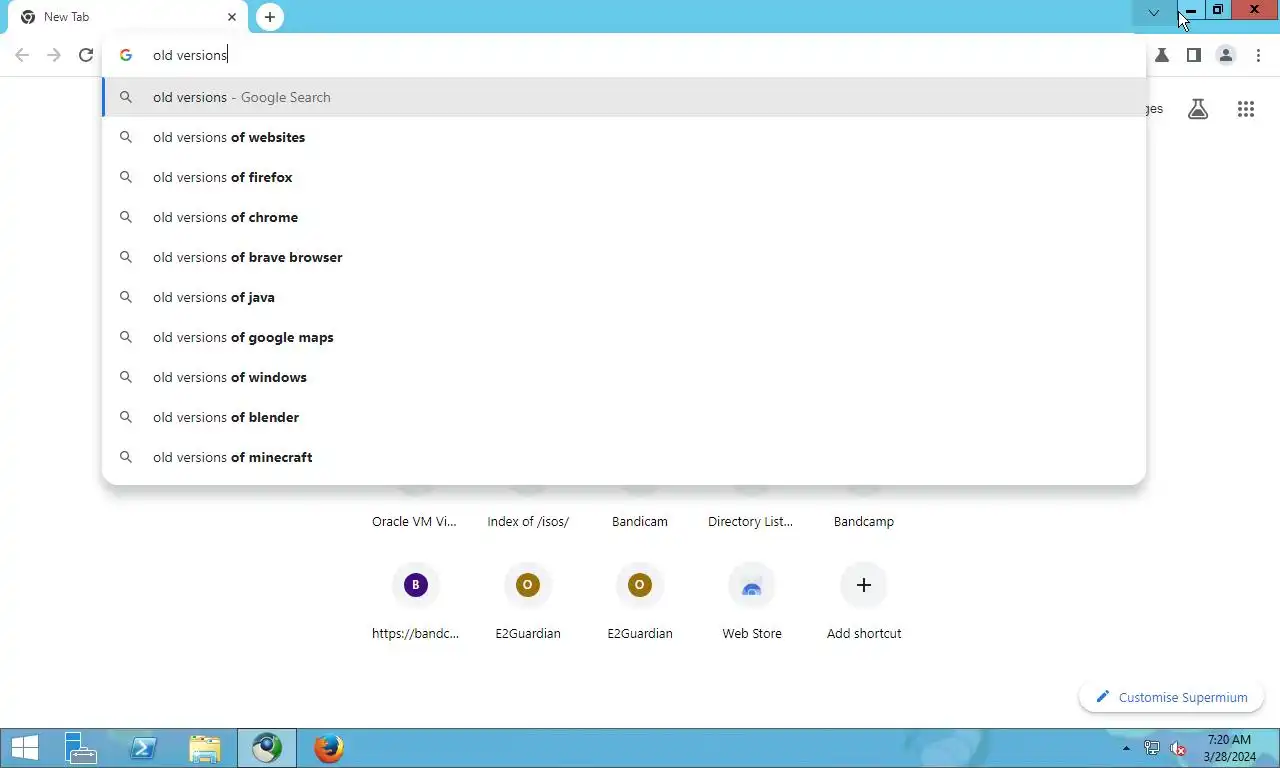Click the browser Back arrow
The image size is (1280, 768).
coord(22,55)
